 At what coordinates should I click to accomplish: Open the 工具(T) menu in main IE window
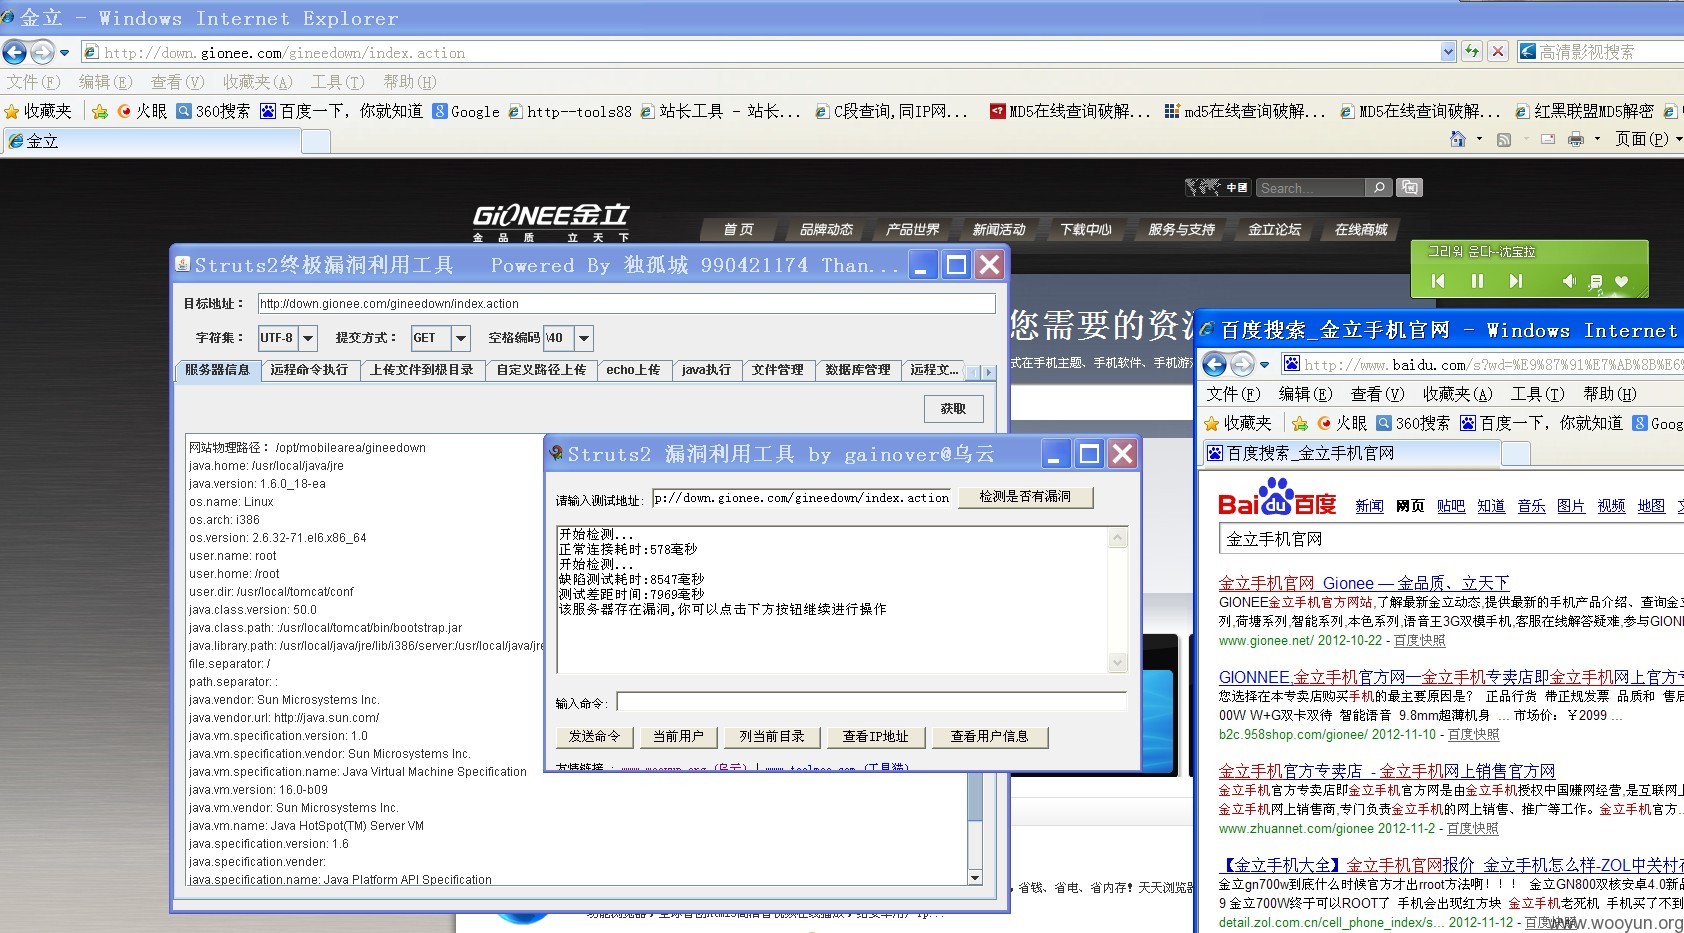(337, 82)
